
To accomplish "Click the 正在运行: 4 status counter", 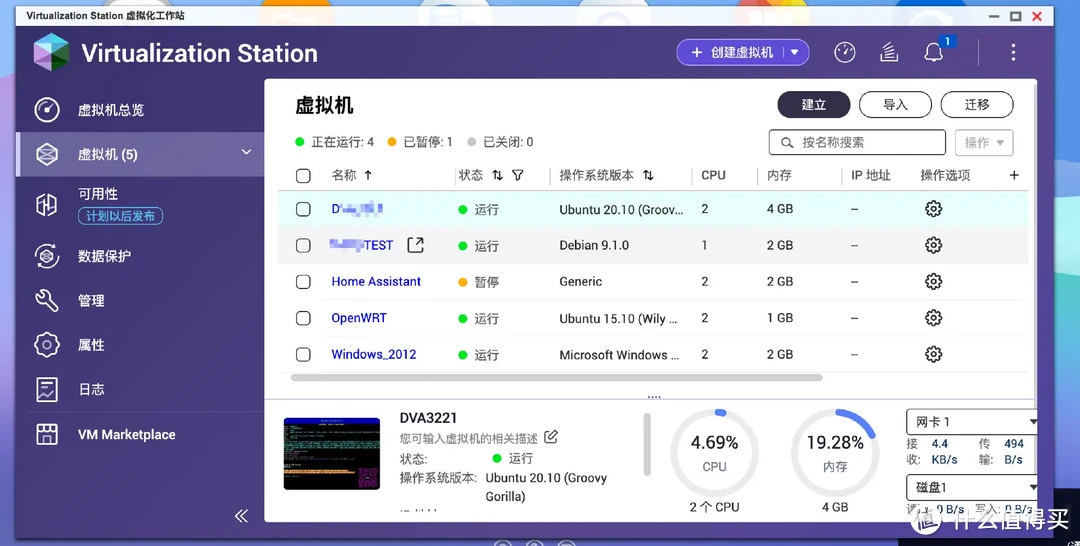I will (335, 143).
